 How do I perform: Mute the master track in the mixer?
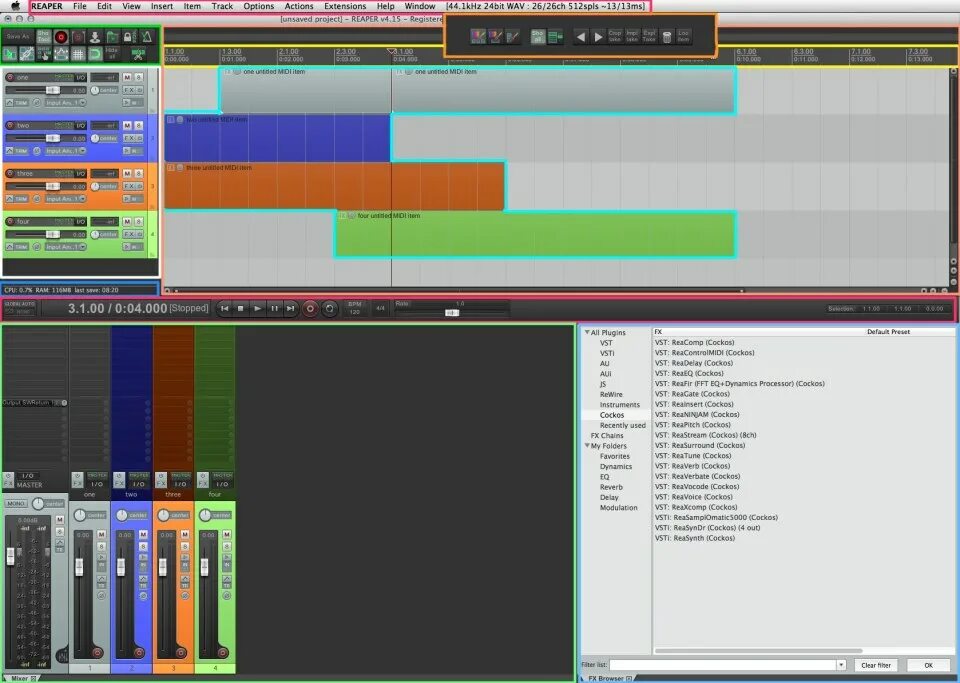tap(60, 520)
